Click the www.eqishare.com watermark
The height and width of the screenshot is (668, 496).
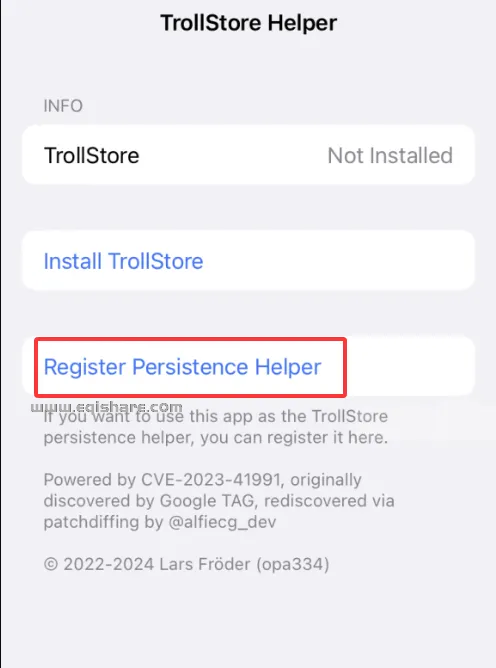(x=107, y=406)
